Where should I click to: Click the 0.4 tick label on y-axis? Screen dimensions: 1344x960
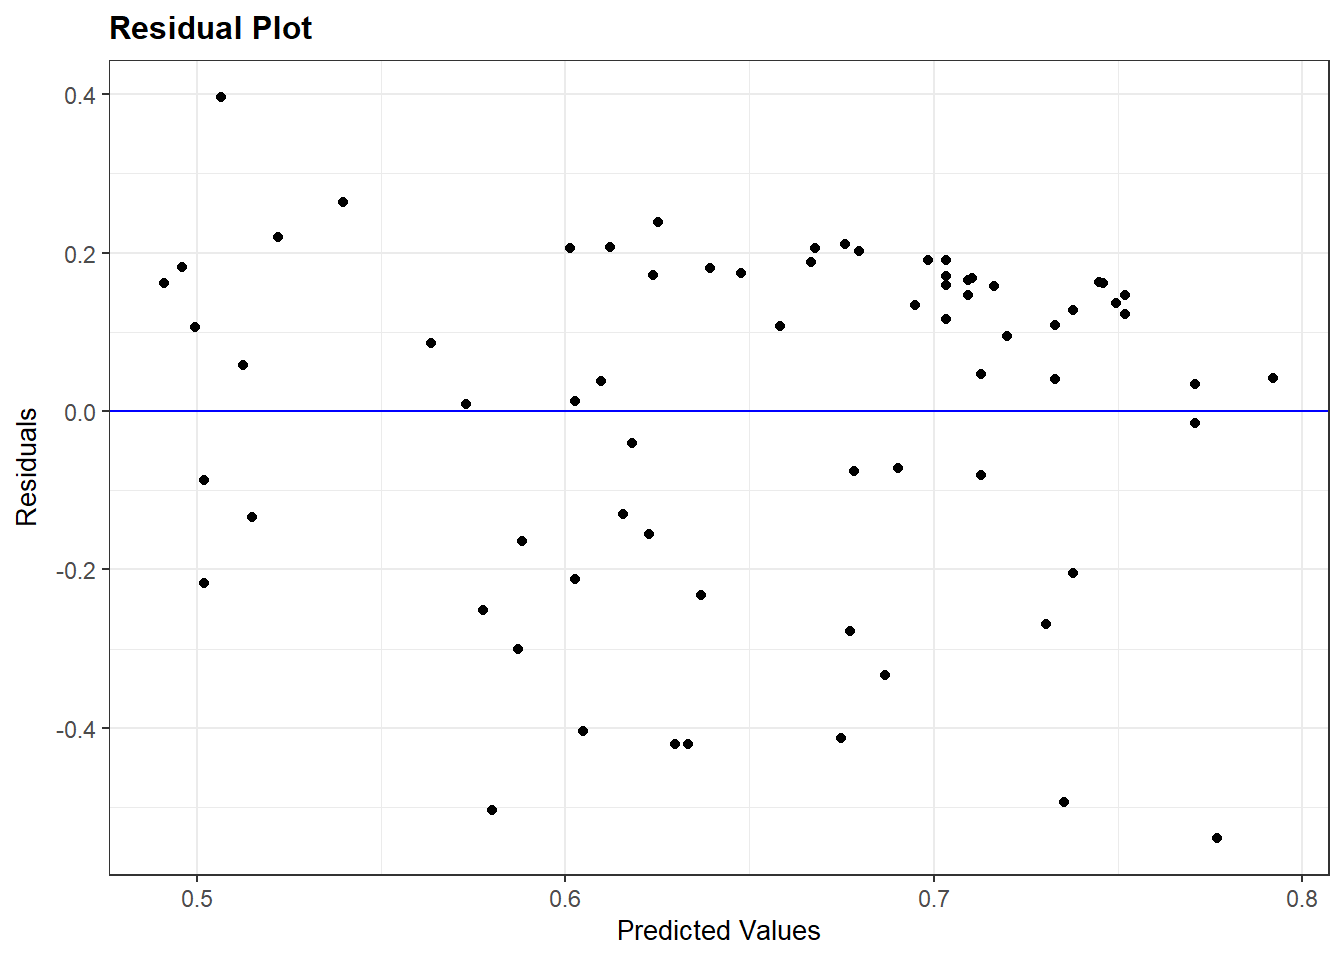[x=80, y=96]
